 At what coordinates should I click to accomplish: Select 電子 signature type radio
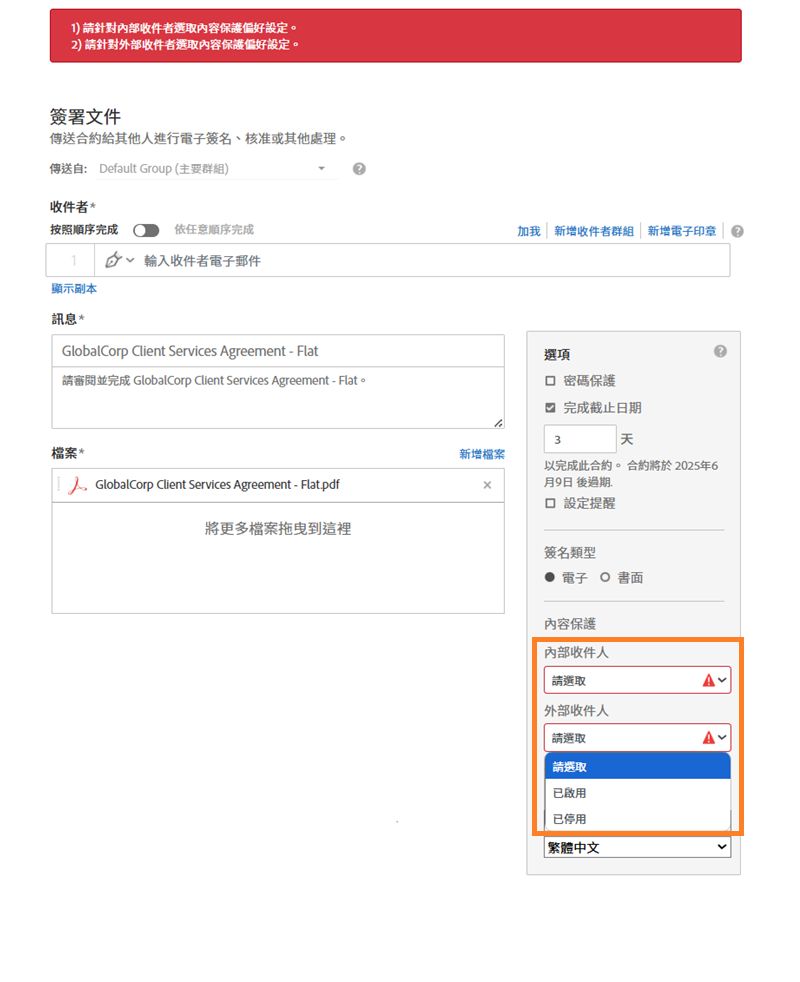(549, 577)
